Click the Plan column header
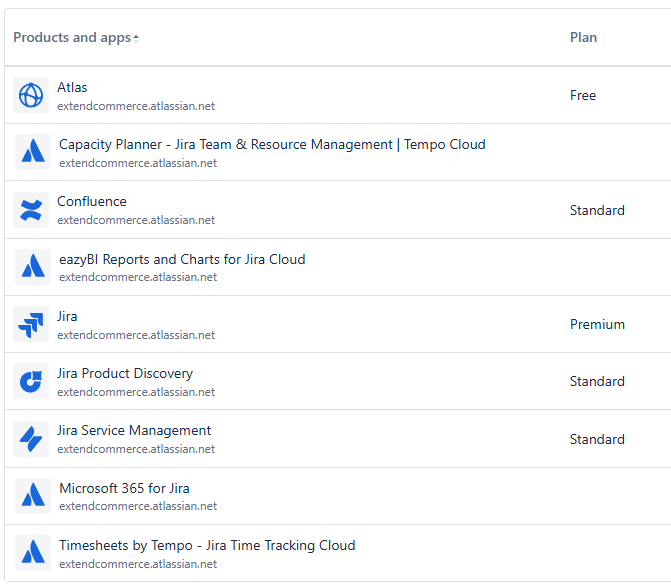This screenshot has height=584, width=671. coord(583,38)
